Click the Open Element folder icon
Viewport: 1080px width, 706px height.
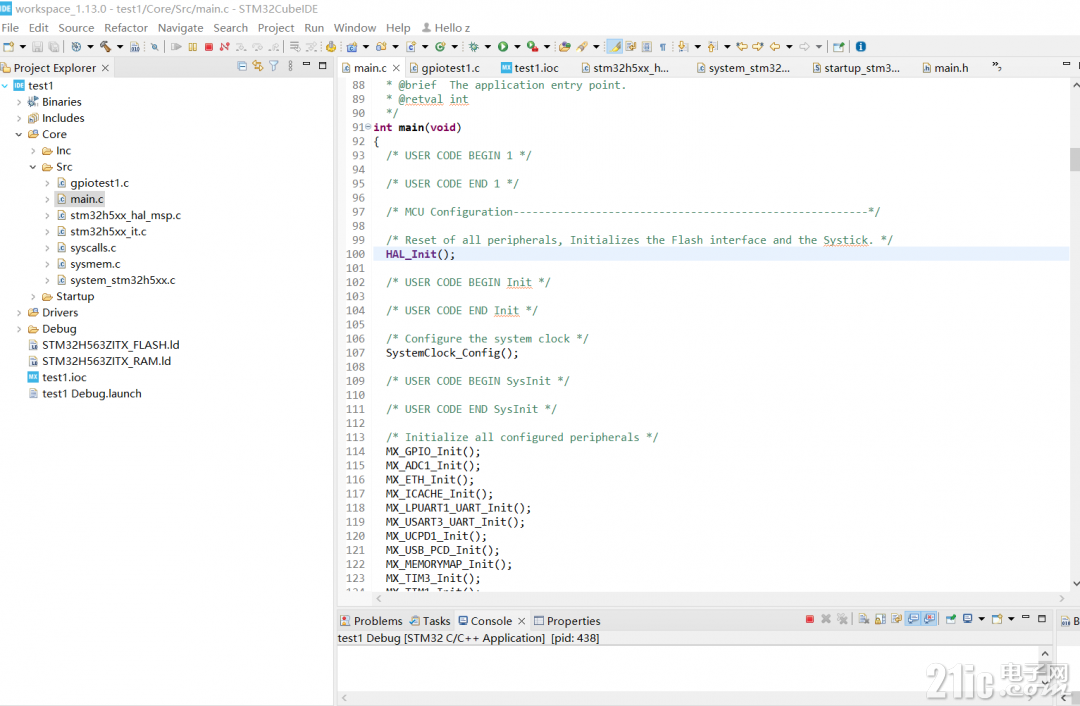(564, 47)
